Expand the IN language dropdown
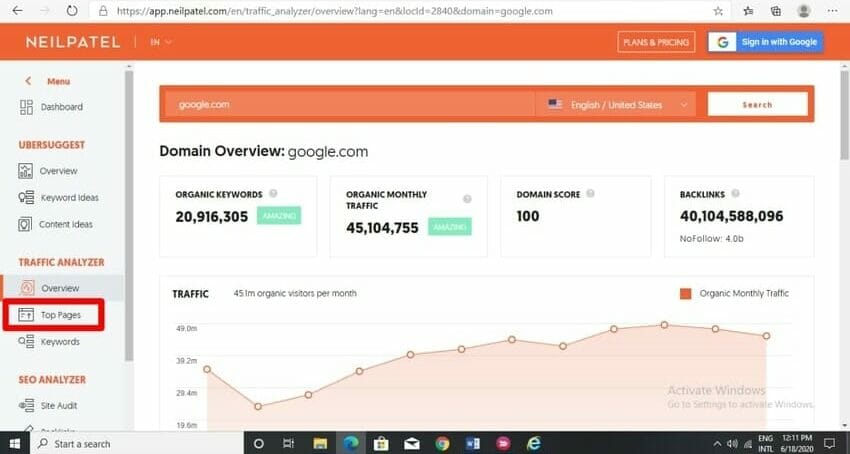Screen dimensions: 850x454 tap(161, 42)
